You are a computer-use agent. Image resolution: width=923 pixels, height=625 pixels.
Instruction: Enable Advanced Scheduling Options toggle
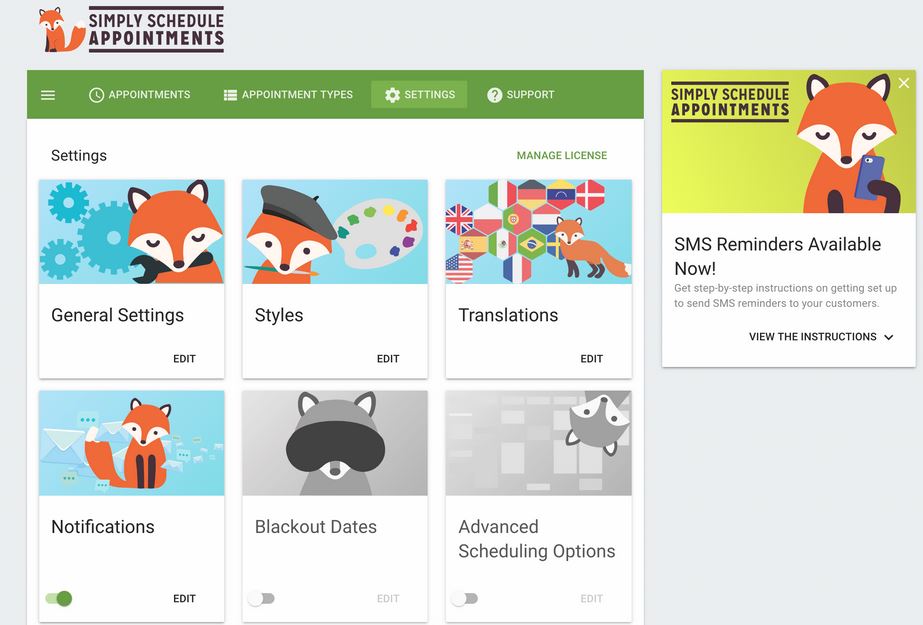[464, 599]
